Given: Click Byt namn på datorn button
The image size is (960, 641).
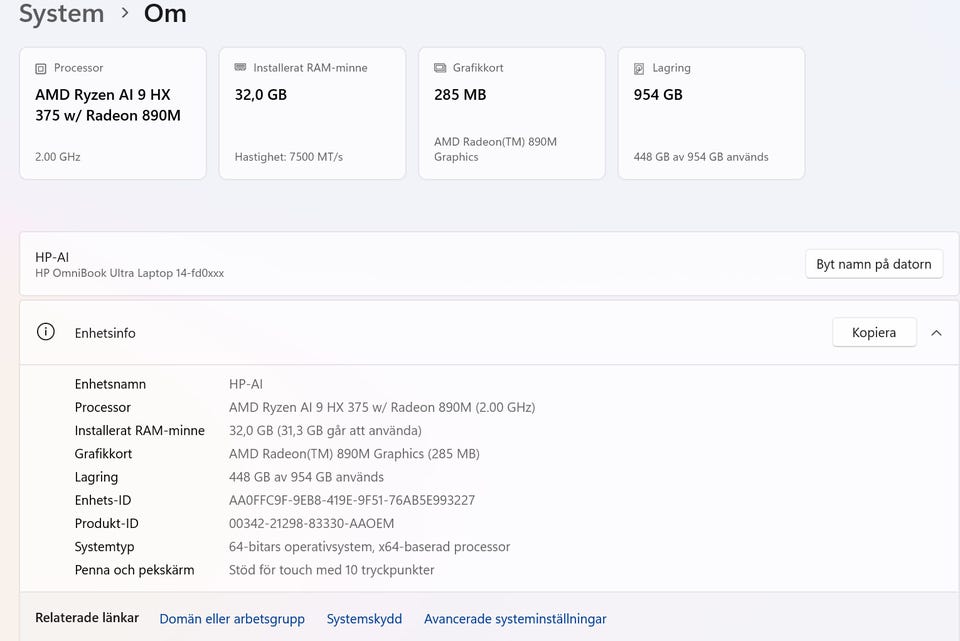Looking at the screenshot, I should pyautogui.click(x=874, y=264).
